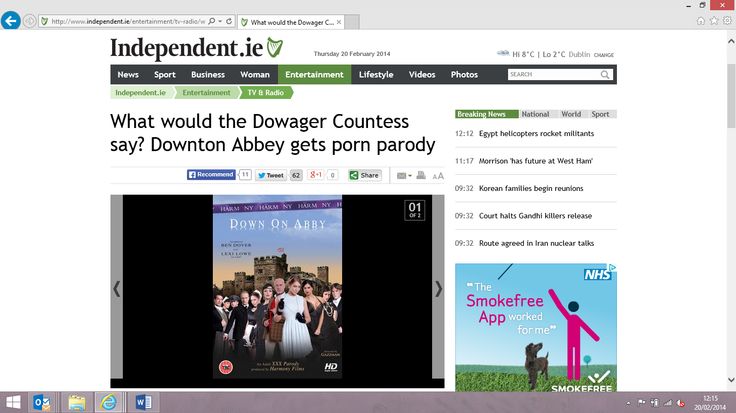This screenshot has width=736, height=413.
Task: Click the search magnifier in address bar
Action: click(x=212, y=21)
